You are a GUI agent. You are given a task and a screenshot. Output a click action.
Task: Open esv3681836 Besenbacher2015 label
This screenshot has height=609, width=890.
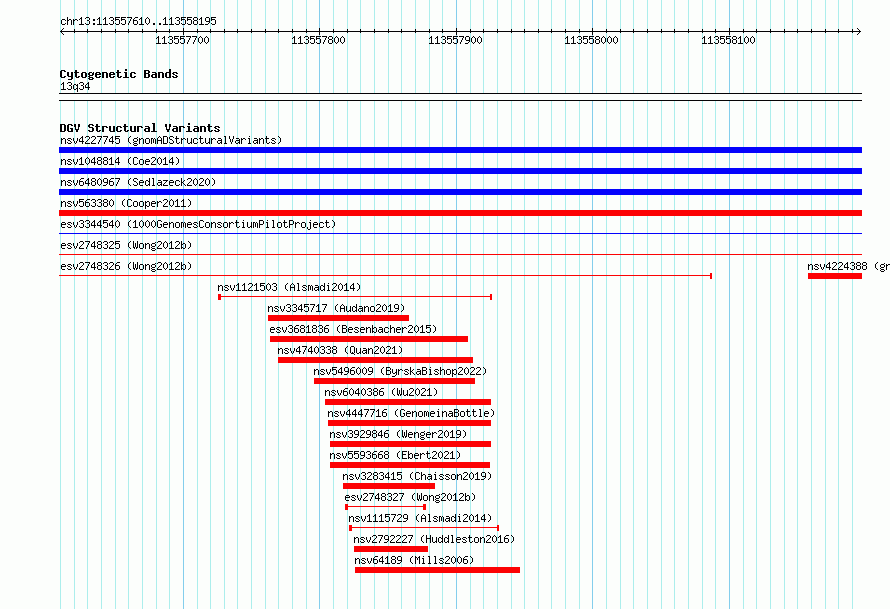pyautogui.click(x=353, y=329)
